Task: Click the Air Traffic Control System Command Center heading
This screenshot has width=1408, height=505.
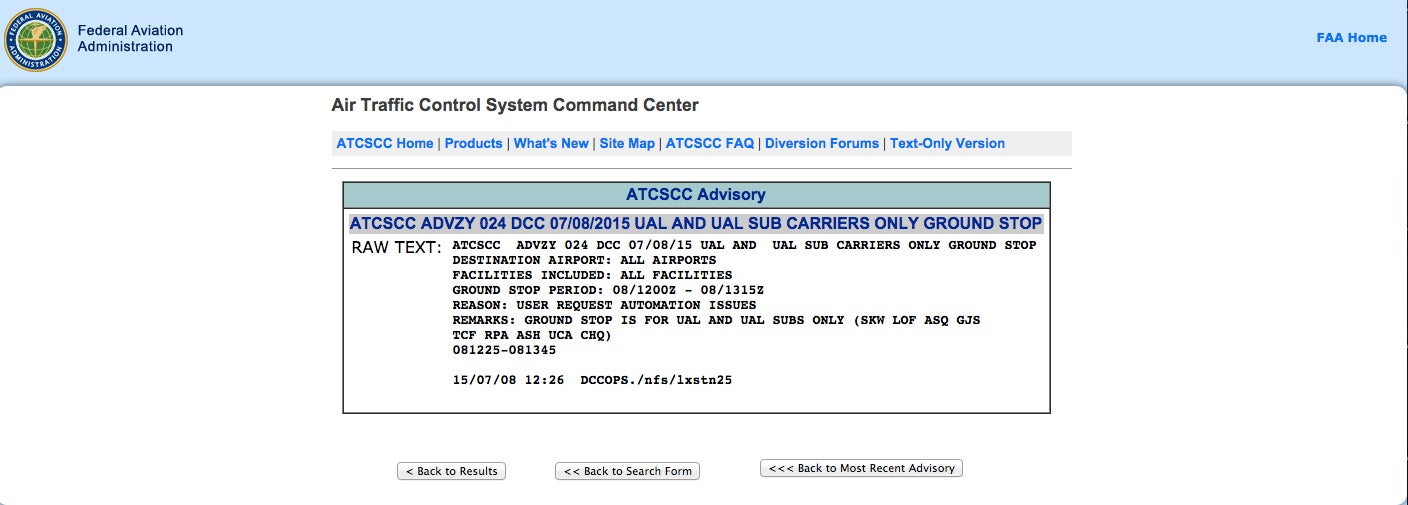Action: click(515, 105)
